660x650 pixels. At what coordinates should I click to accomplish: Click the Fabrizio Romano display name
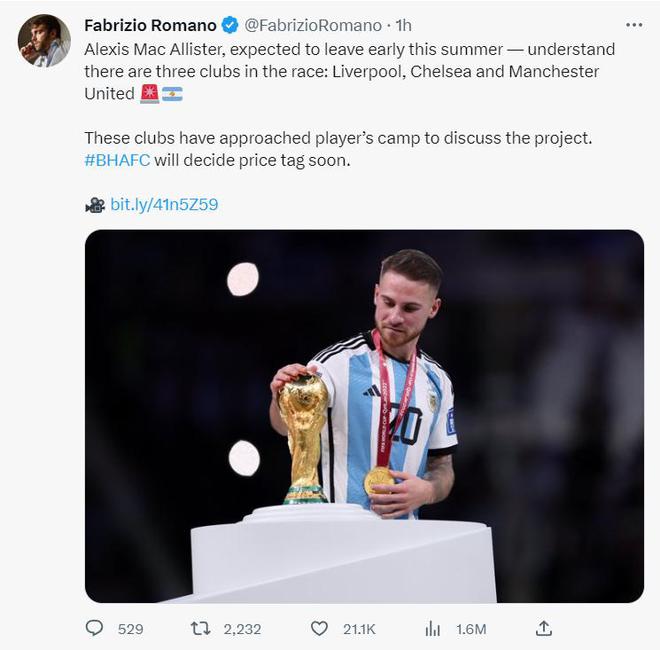tap(150, 25)
